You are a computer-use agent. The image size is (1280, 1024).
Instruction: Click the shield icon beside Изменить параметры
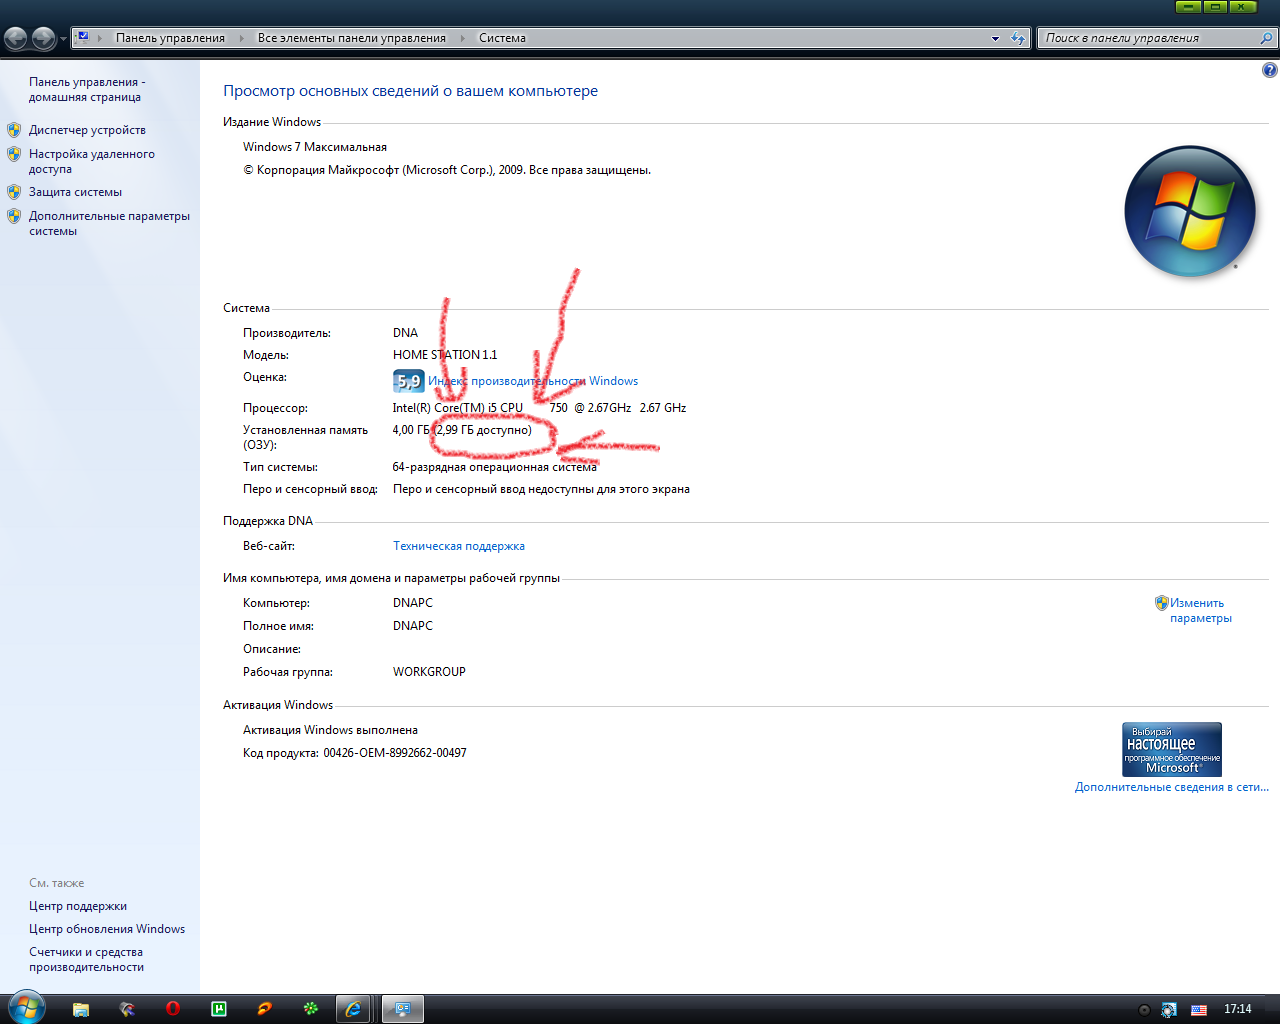coord(1162,603)
